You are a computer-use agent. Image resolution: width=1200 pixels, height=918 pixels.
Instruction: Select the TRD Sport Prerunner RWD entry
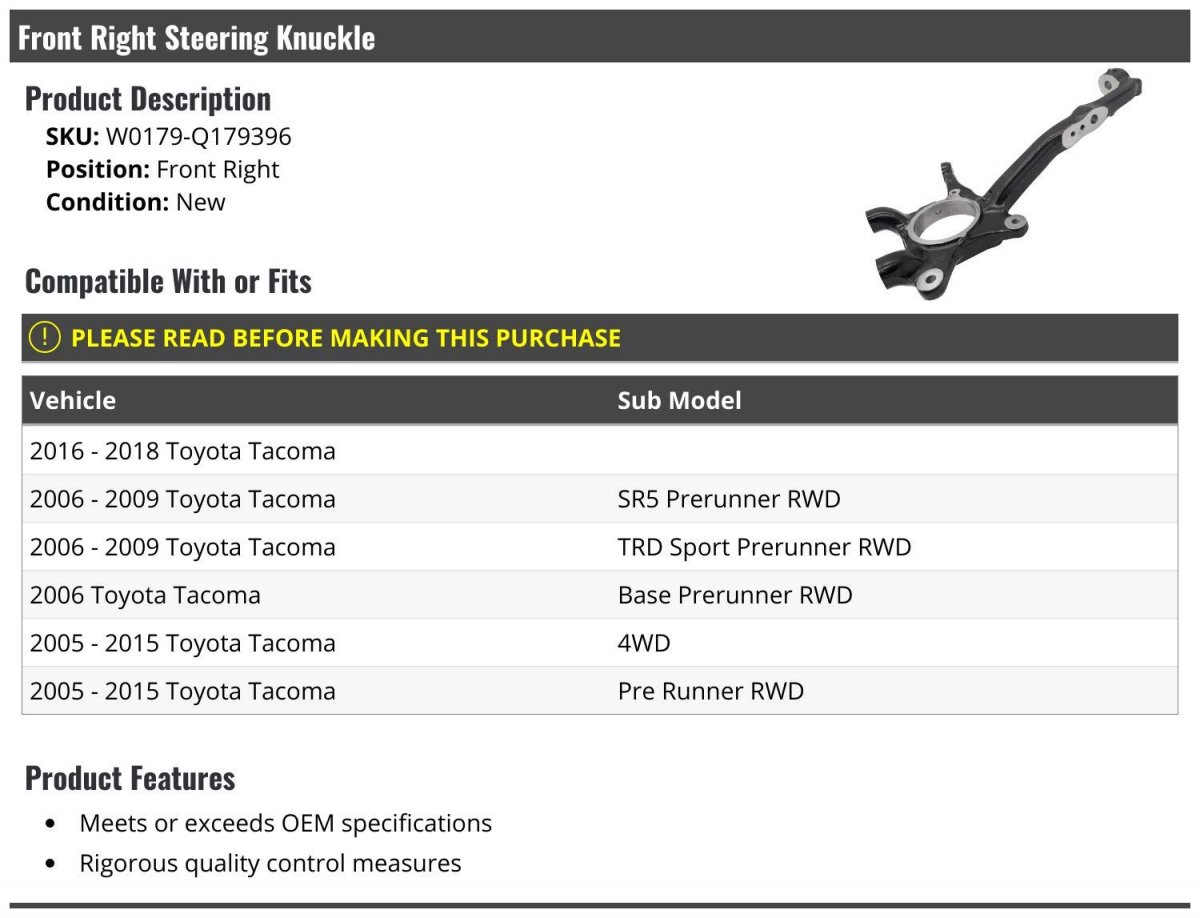coord(764,547)
